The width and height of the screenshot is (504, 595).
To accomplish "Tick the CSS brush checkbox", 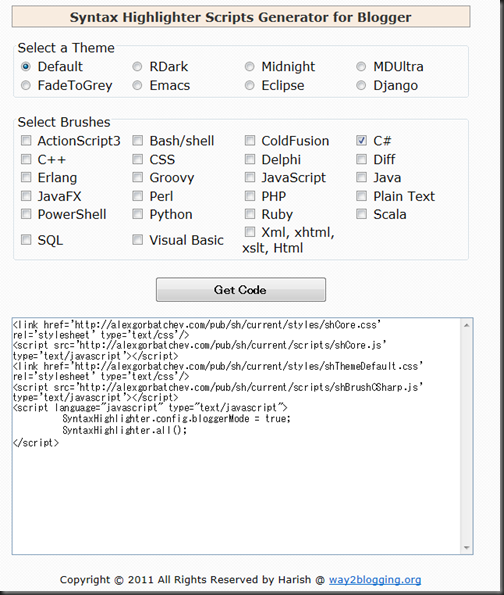I will [x=137, y=159].
